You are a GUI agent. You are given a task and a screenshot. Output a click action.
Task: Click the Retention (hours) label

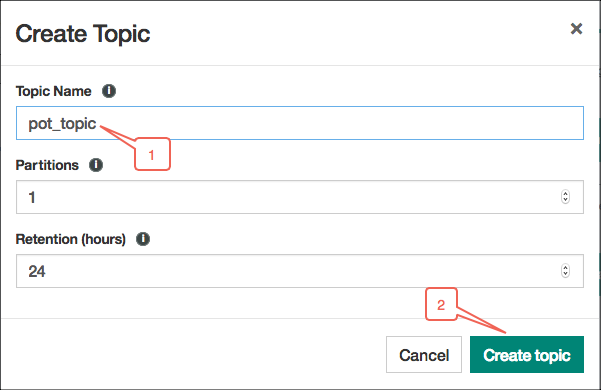point(71,239)
